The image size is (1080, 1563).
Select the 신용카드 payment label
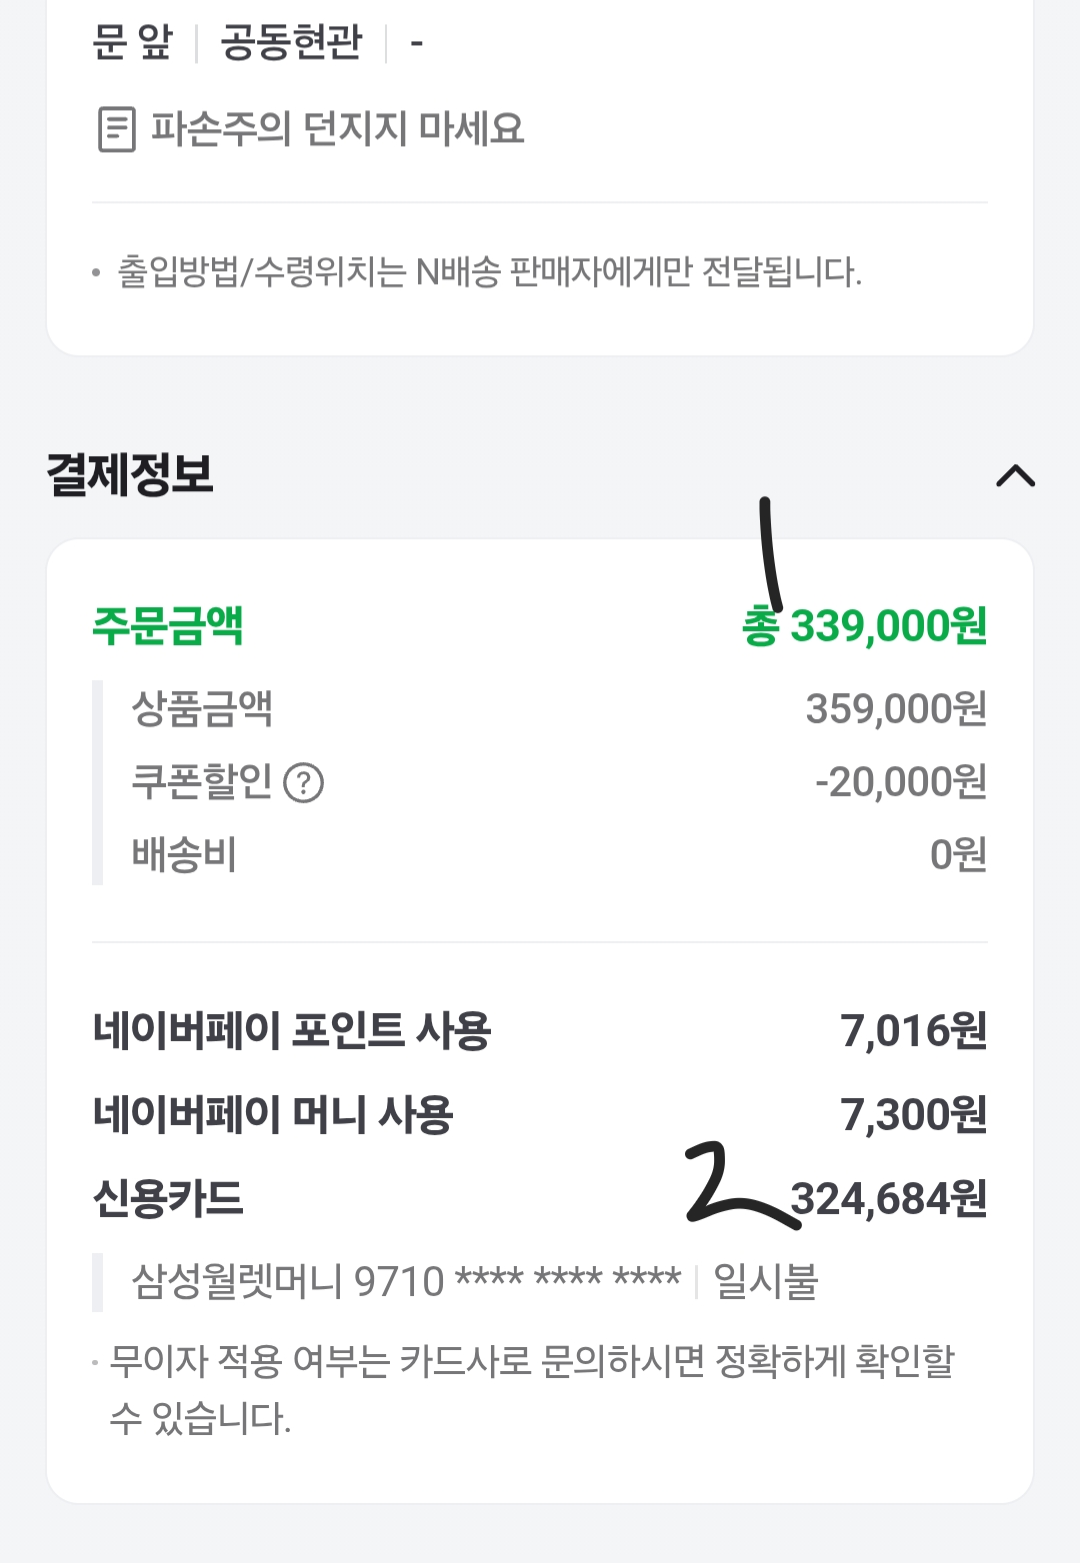pos(168,1198)
